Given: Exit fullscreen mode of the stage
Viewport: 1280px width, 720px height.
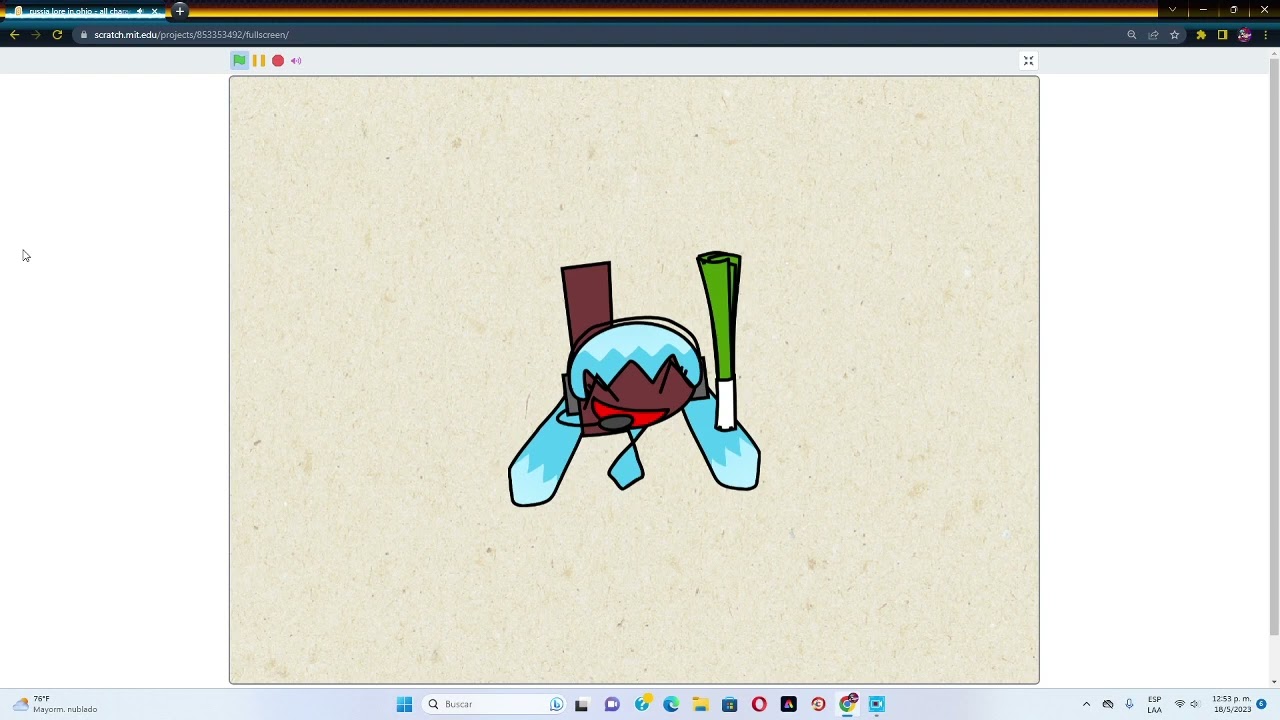Looking at the screenshot, I should click(x=1028, y=61).
